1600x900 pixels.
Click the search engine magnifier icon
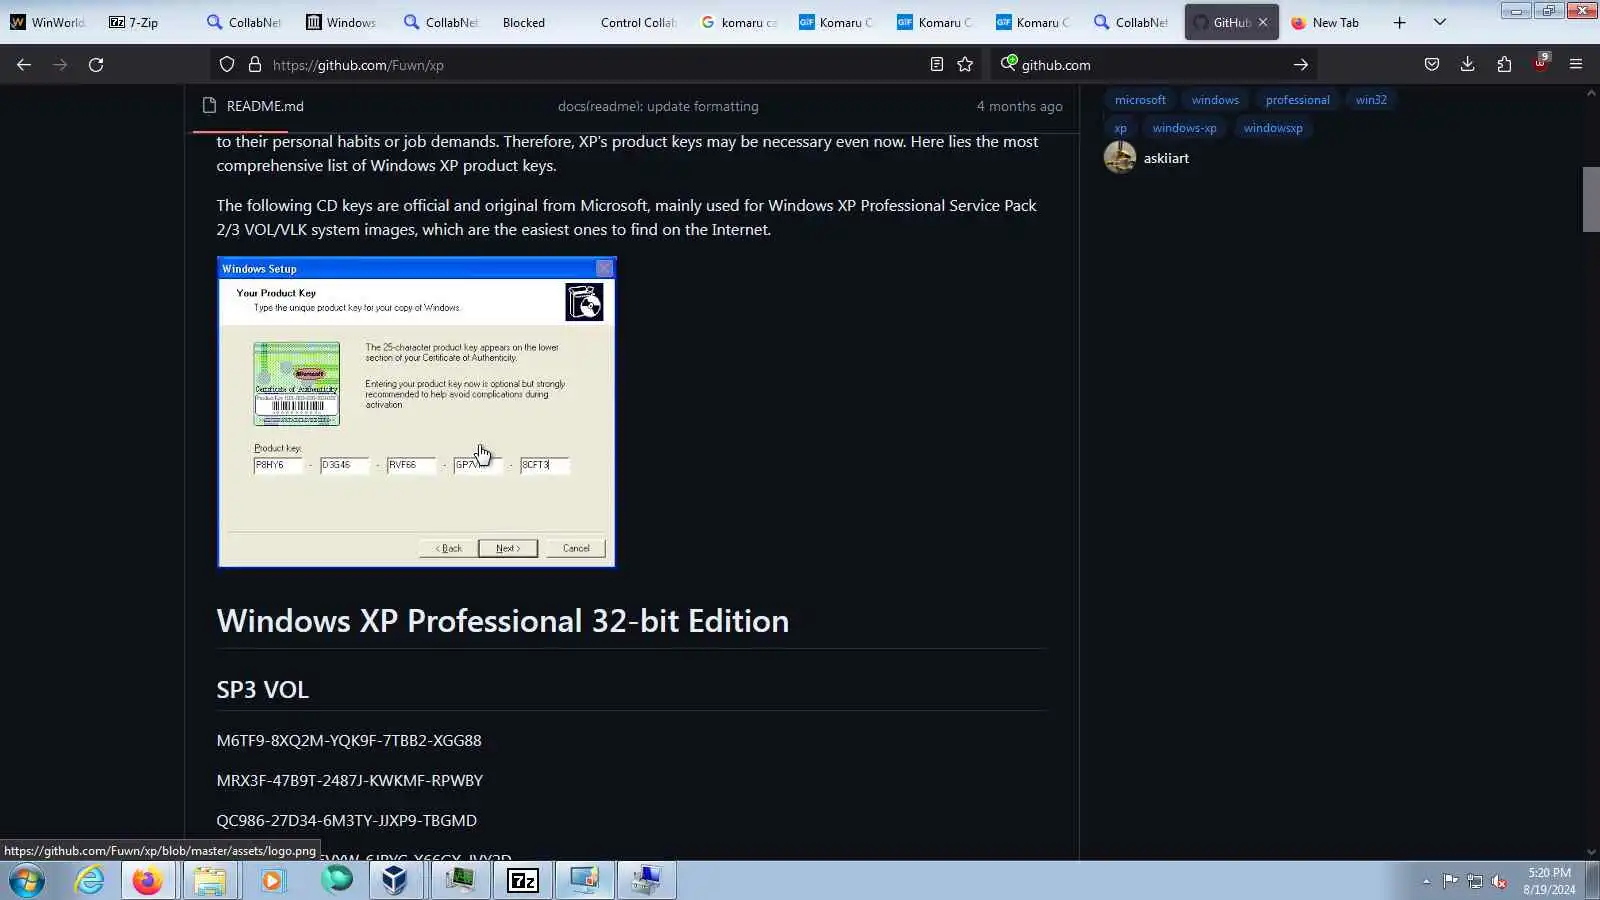coord(1008,64)
